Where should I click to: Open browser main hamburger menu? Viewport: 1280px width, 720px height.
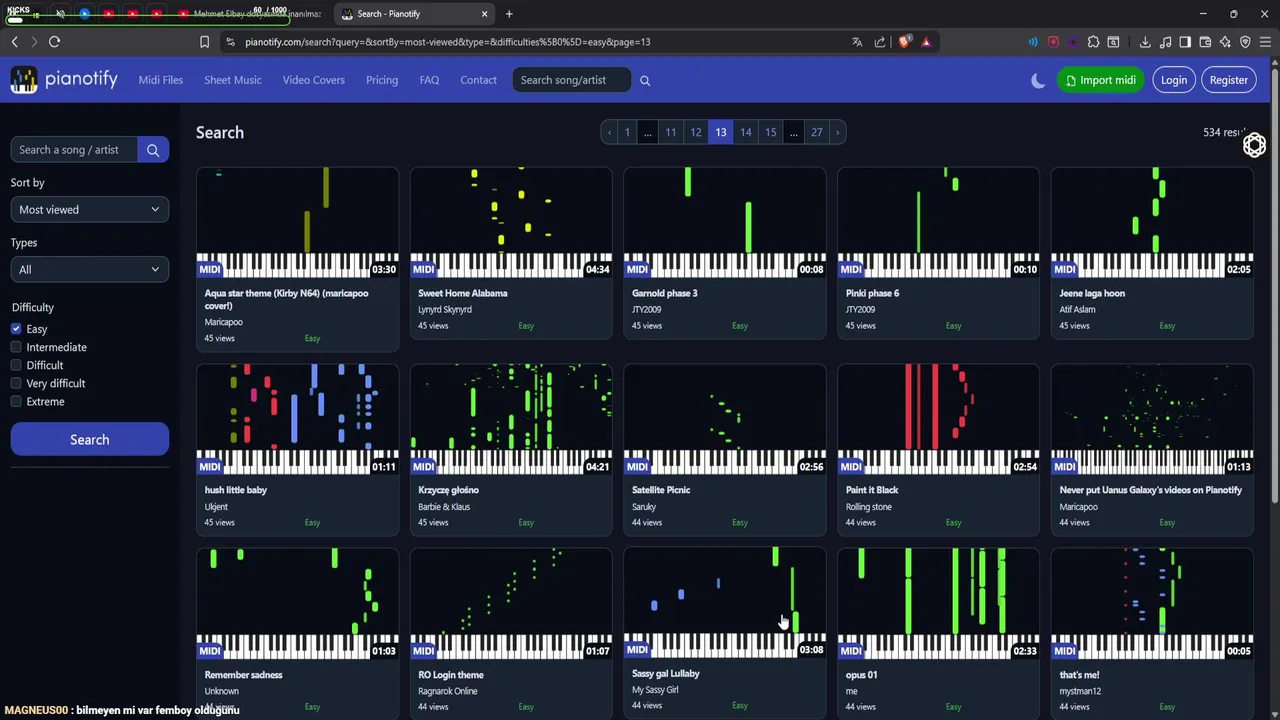[1265, 42]
